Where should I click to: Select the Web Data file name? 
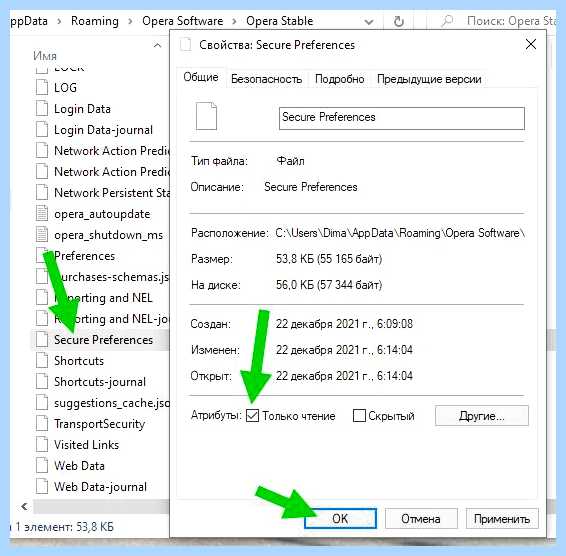79,466
